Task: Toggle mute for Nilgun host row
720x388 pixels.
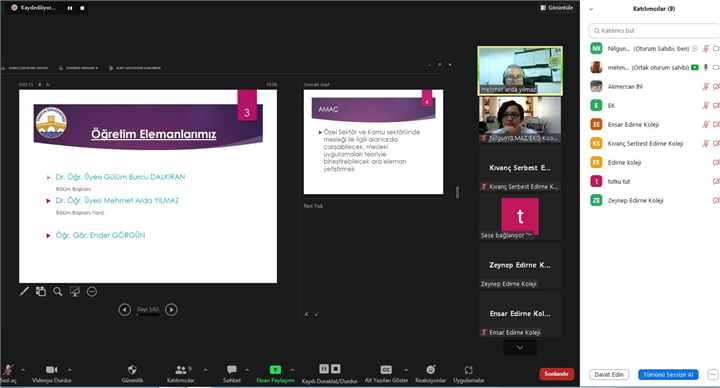Action: click(706, 48)
